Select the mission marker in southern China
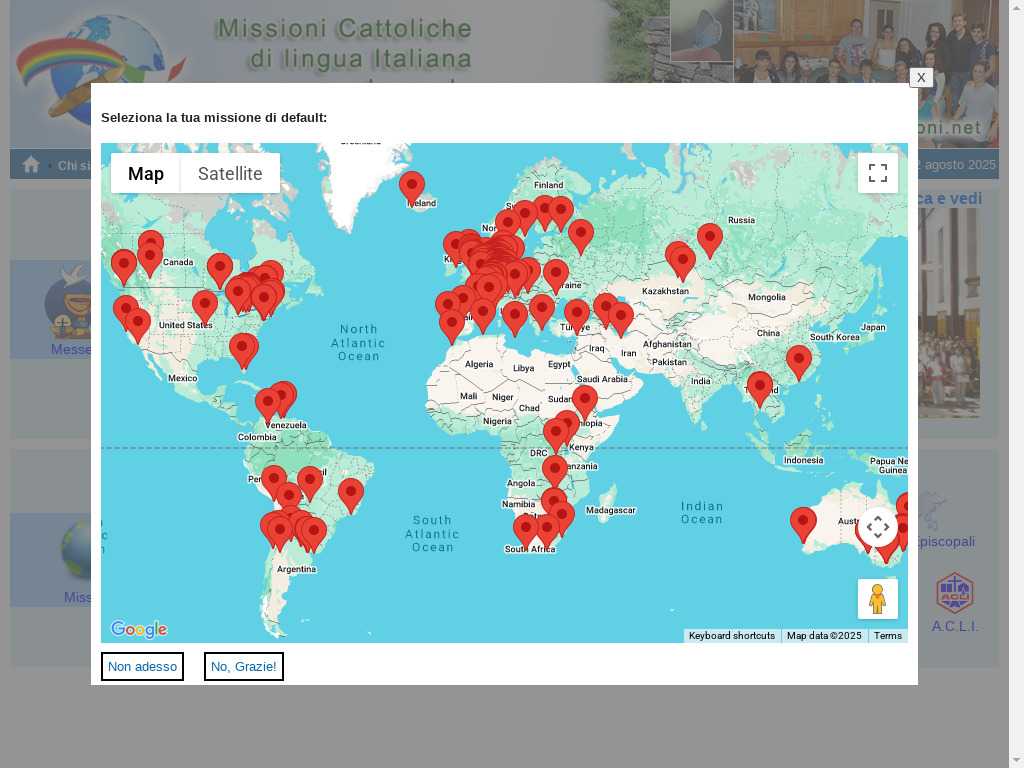Viewport: 1024px width, 768px height. (x=799, y=362)
